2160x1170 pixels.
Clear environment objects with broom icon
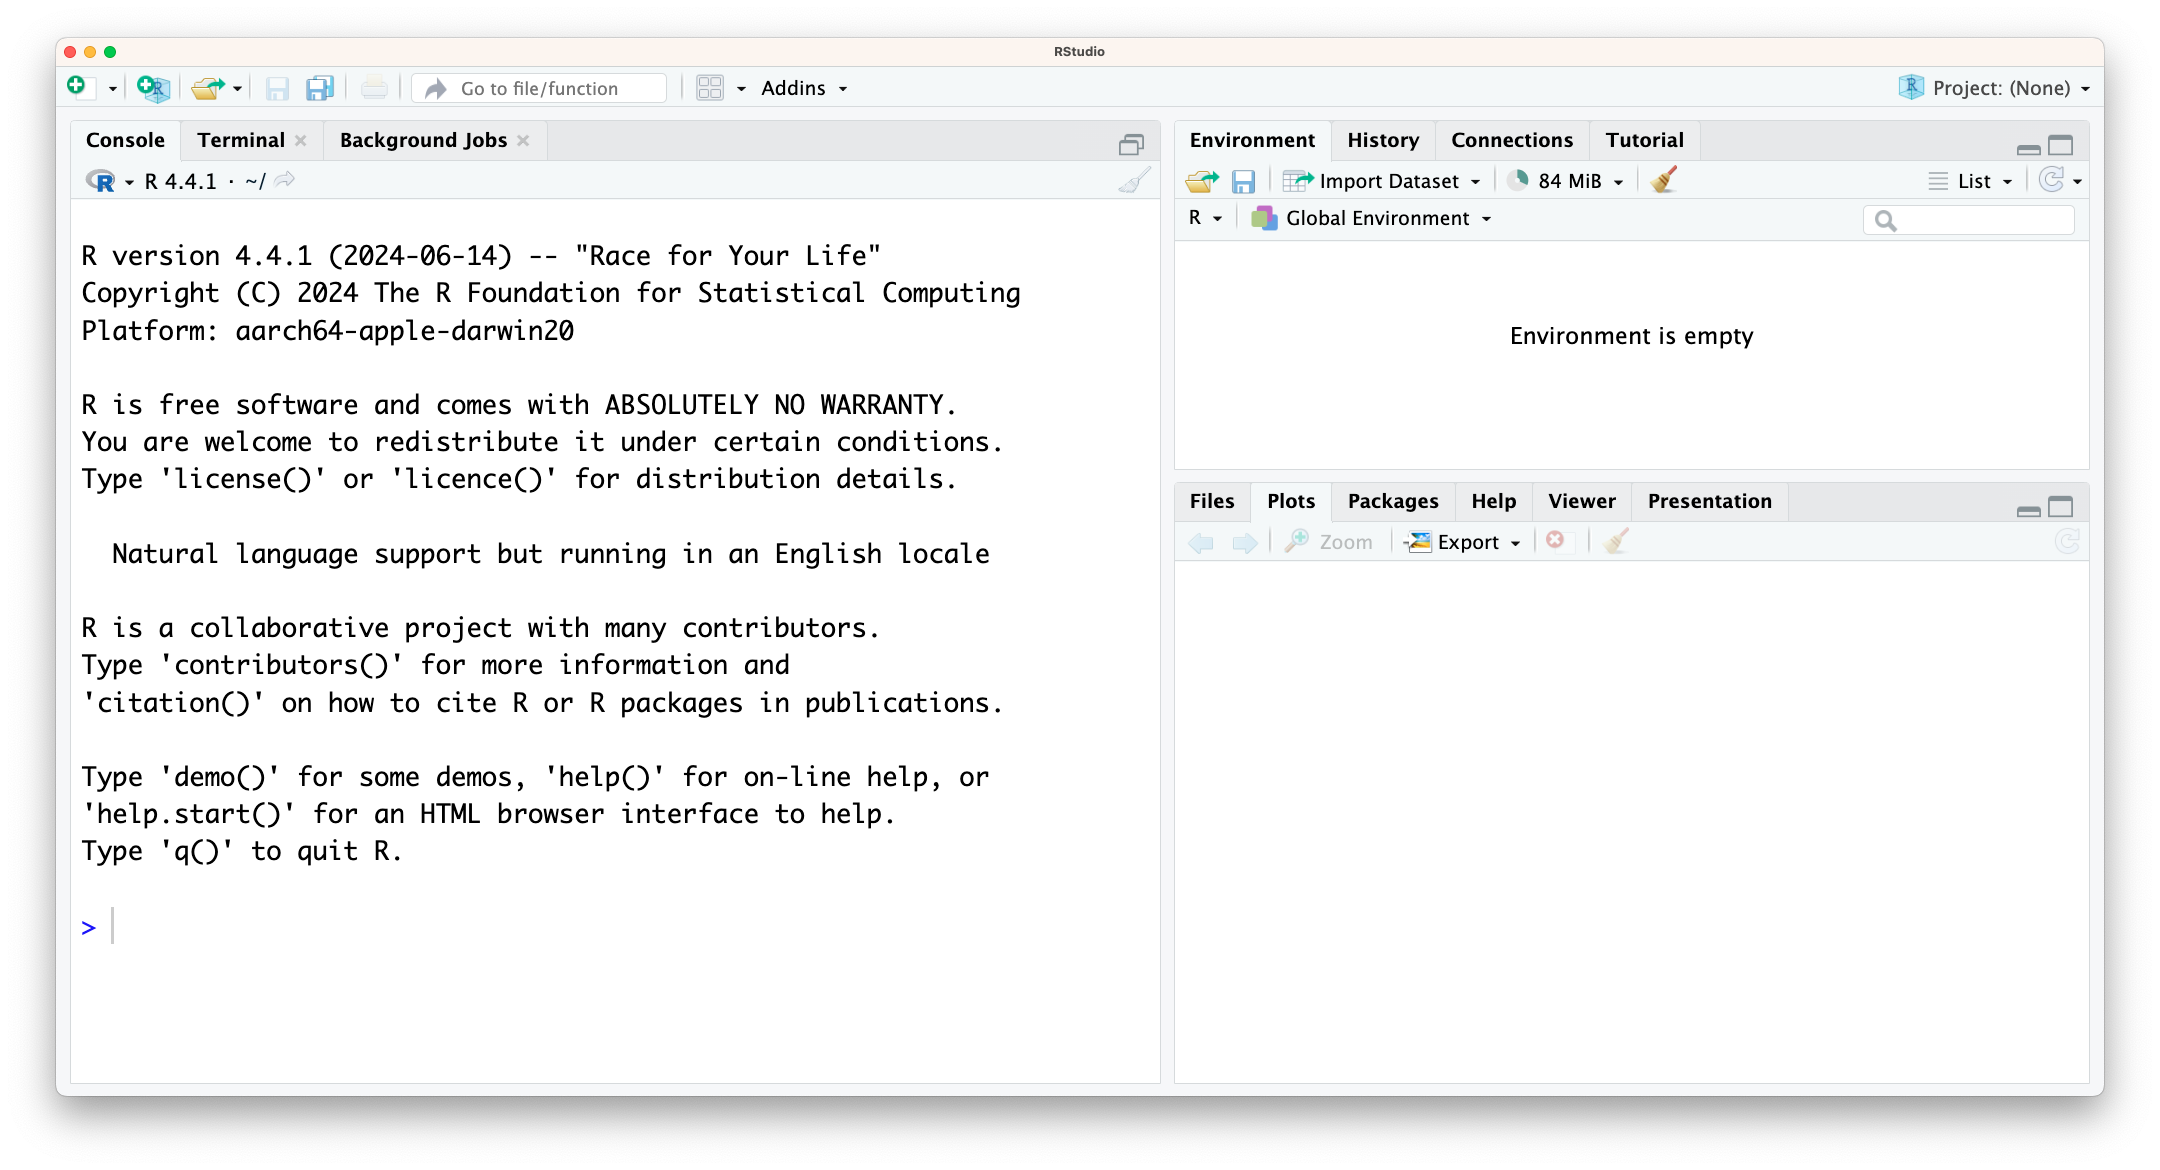click(x=1663, y=181)
